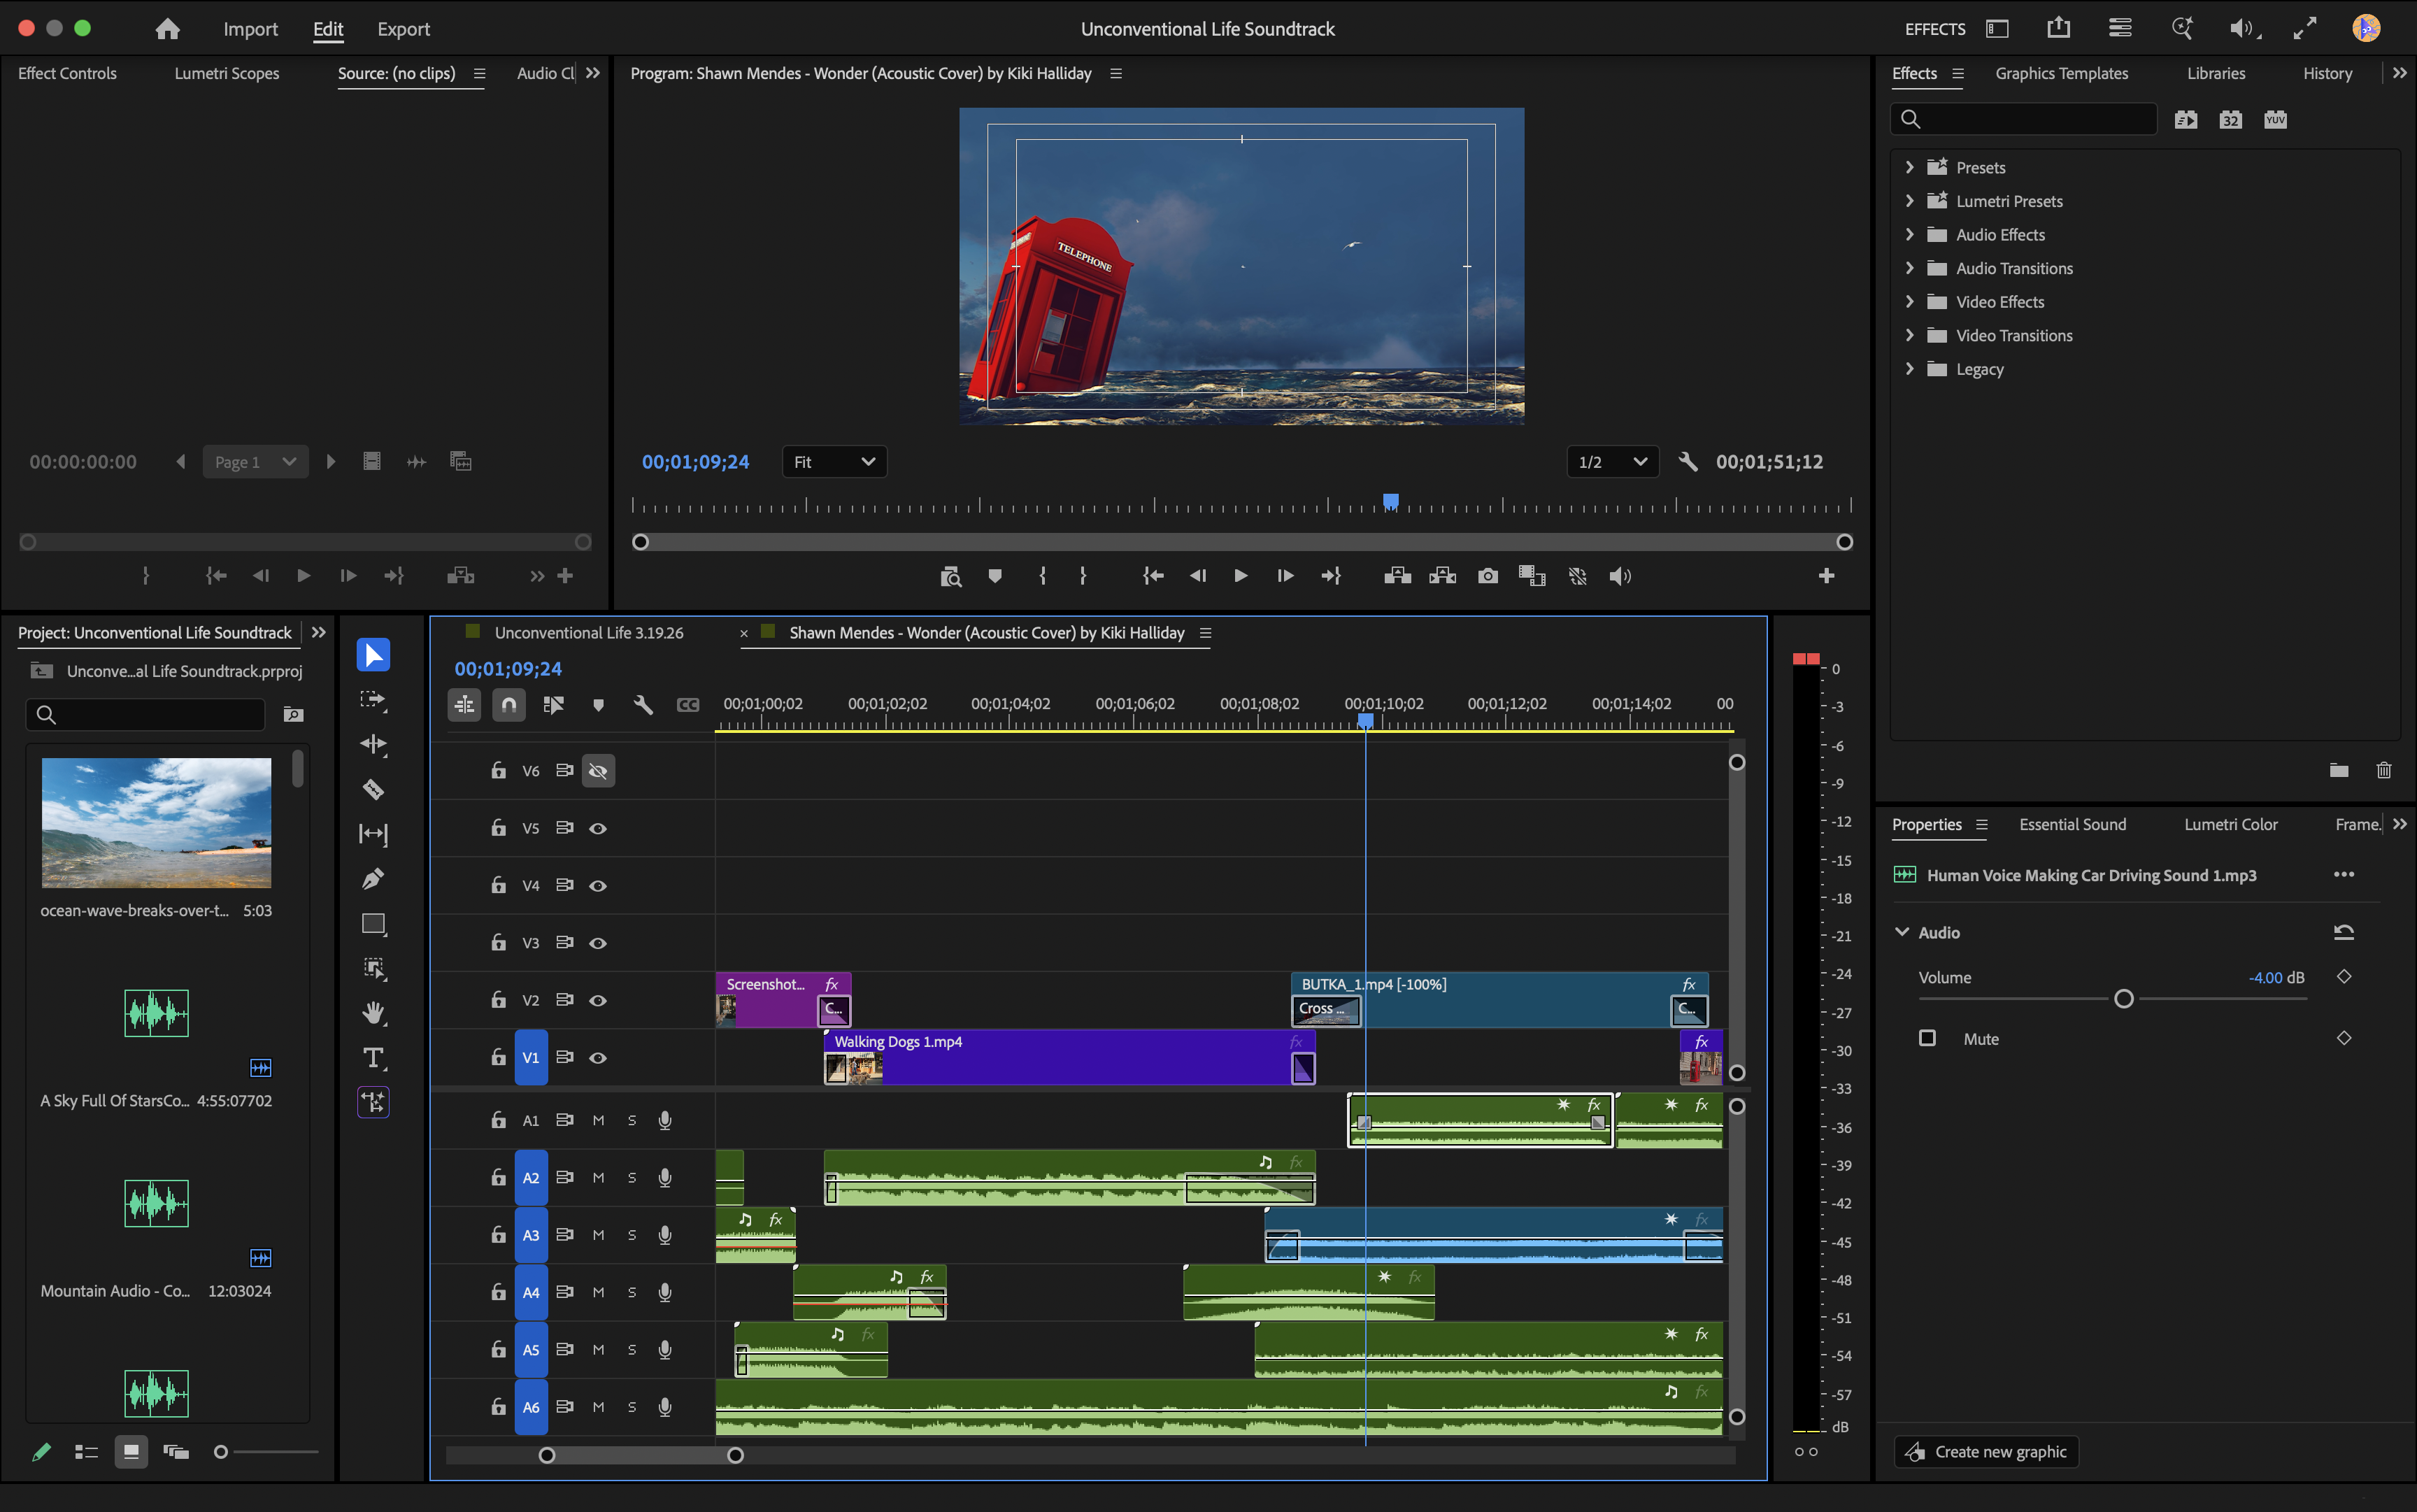
Task: Reset Audio parameters in Properties
Action: 2343,932
